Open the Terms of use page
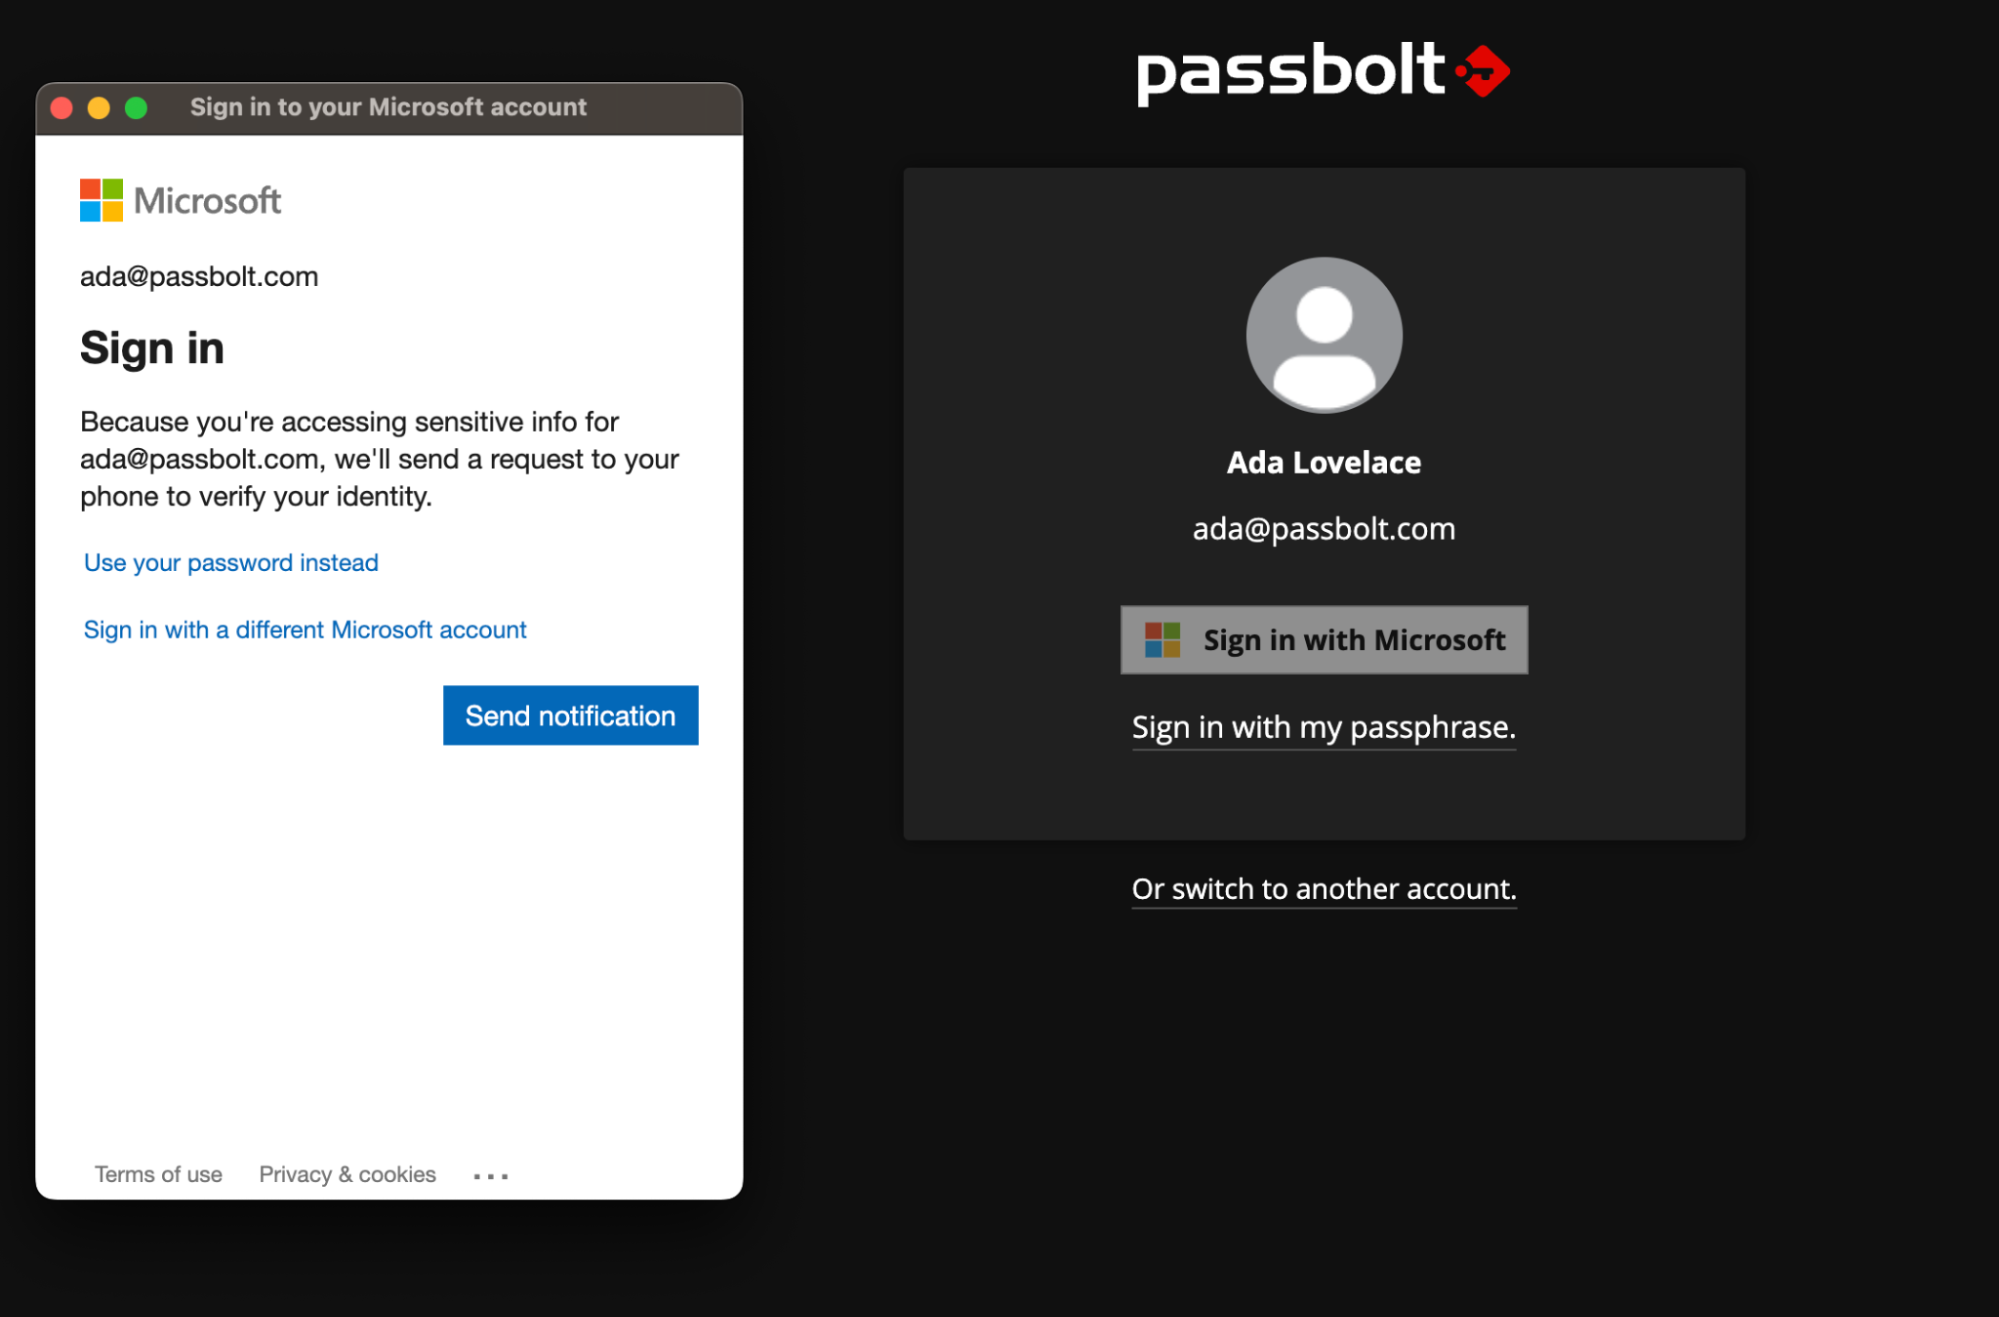Viewport: 1999px width, 1317px height. point(159,1174)
